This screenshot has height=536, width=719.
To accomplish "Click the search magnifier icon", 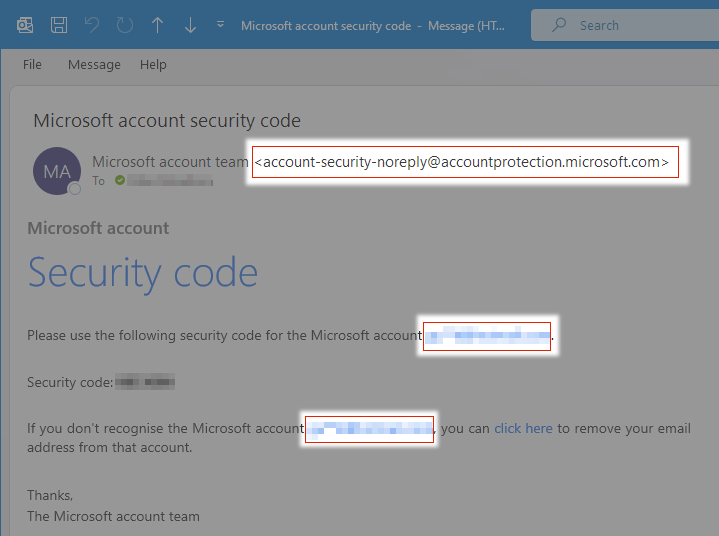I will coord(559,25).
